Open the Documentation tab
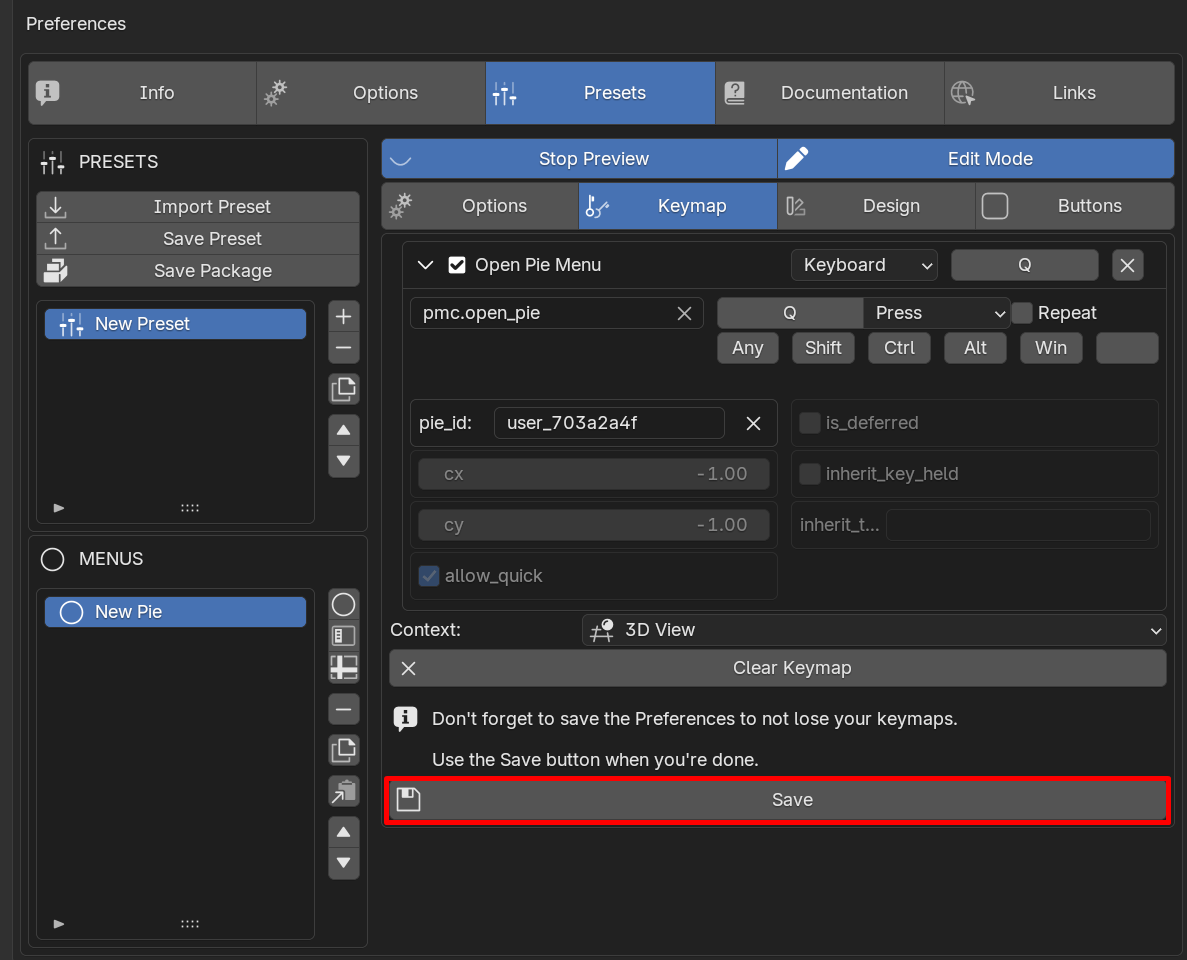Screen dimensions: 1187x960 (x=830, y=93)
